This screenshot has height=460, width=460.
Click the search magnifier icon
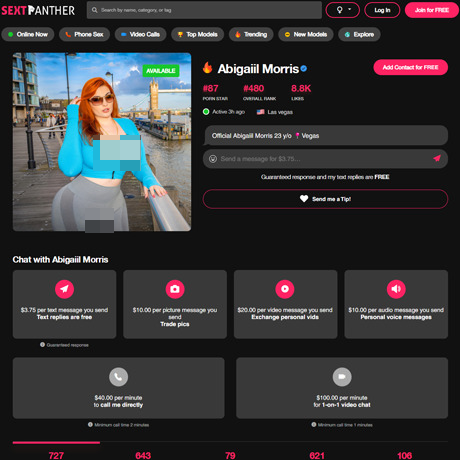95,10
